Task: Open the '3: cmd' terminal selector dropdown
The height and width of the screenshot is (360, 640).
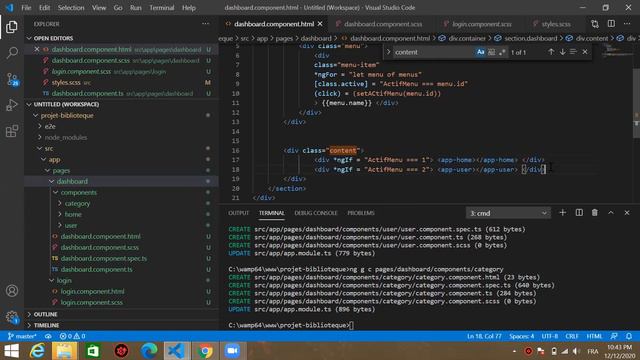Action: 508,213
